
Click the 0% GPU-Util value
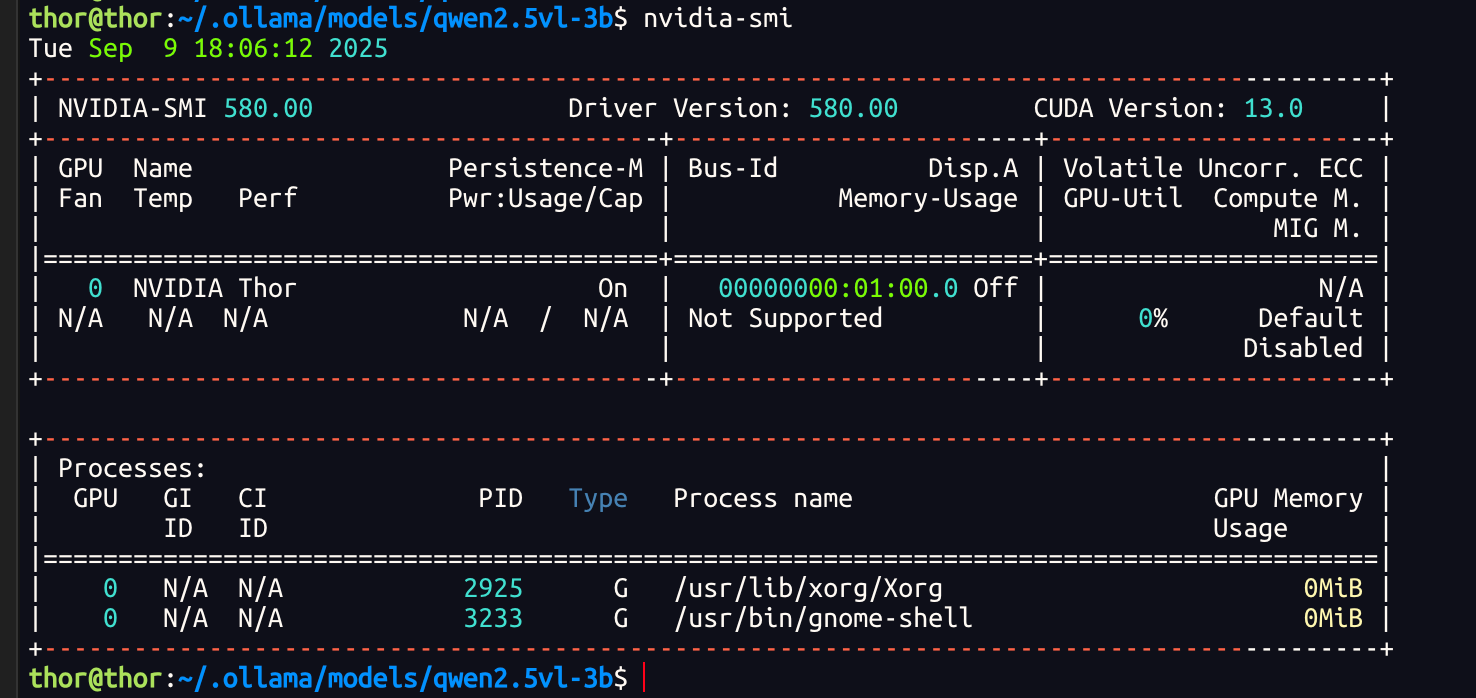(1153, 318)
